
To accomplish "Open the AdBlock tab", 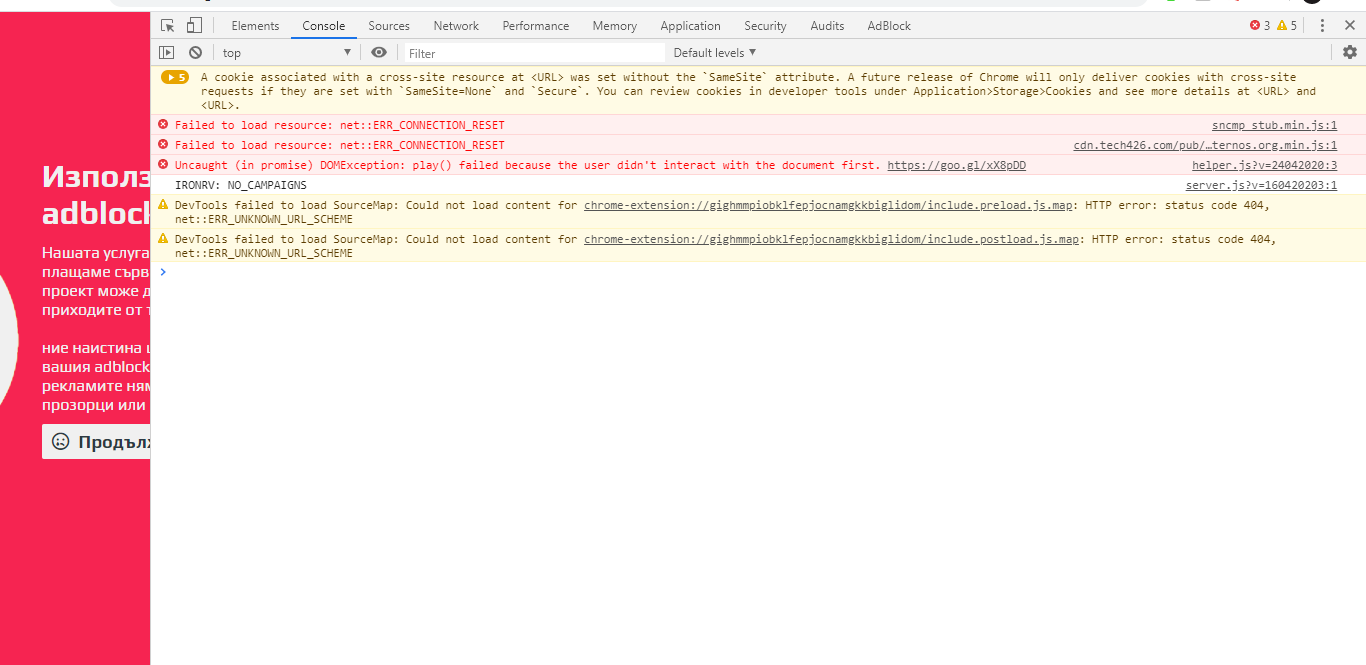I will (x=889, y=26).
